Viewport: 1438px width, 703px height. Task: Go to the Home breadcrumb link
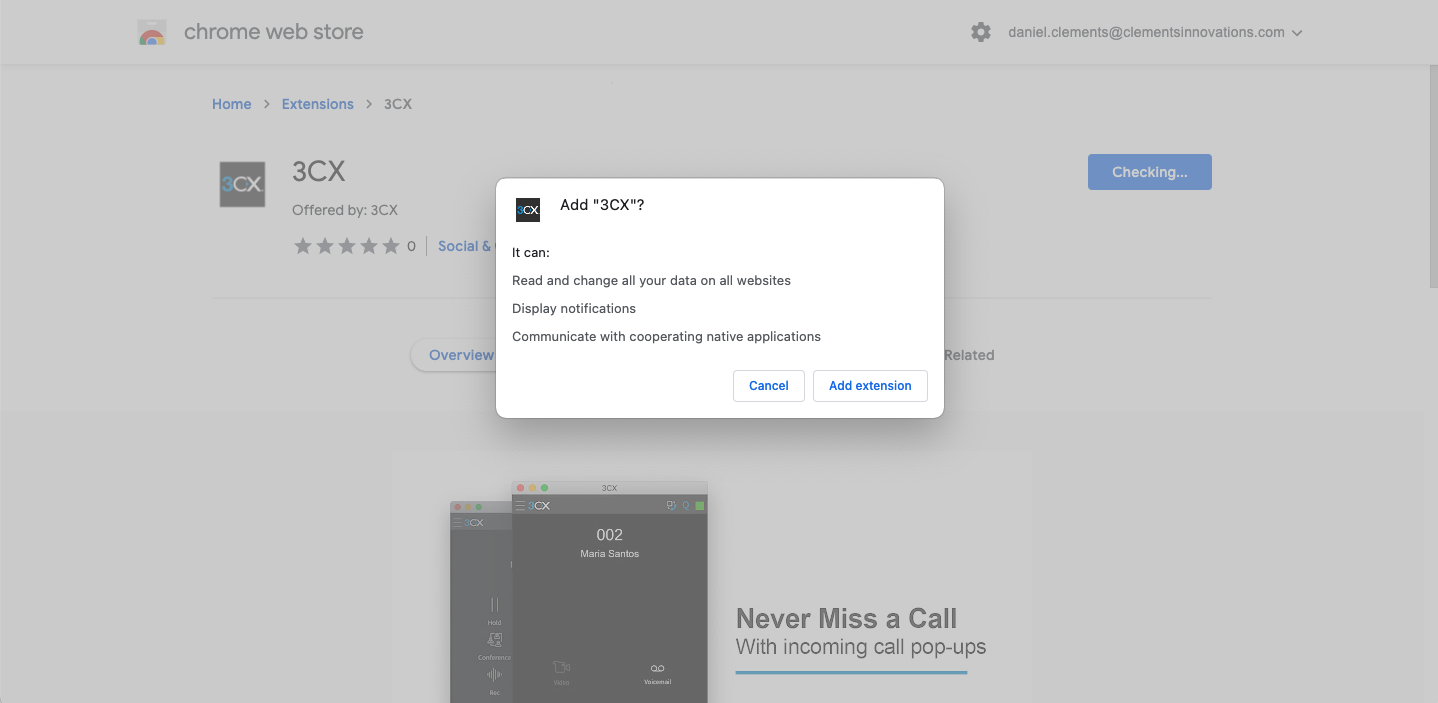pyautogui.click(x=232, y=104)
